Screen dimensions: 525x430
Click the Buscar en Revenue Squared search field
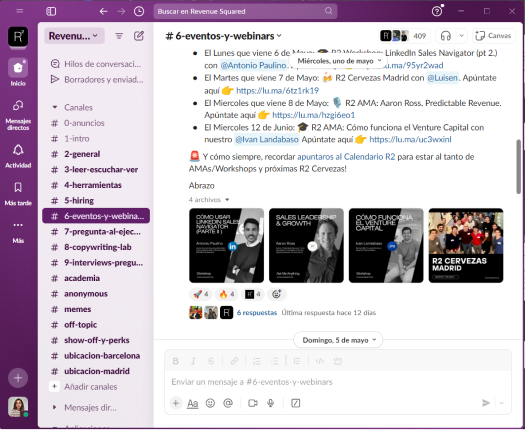point(245,11)
